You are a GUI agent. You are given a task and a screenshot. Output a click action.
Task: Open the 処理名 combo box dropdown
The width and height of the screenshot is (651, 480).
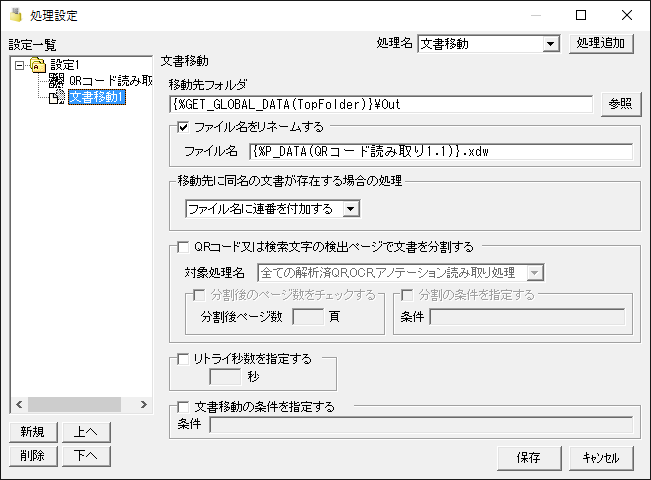(x=551, y=44)
